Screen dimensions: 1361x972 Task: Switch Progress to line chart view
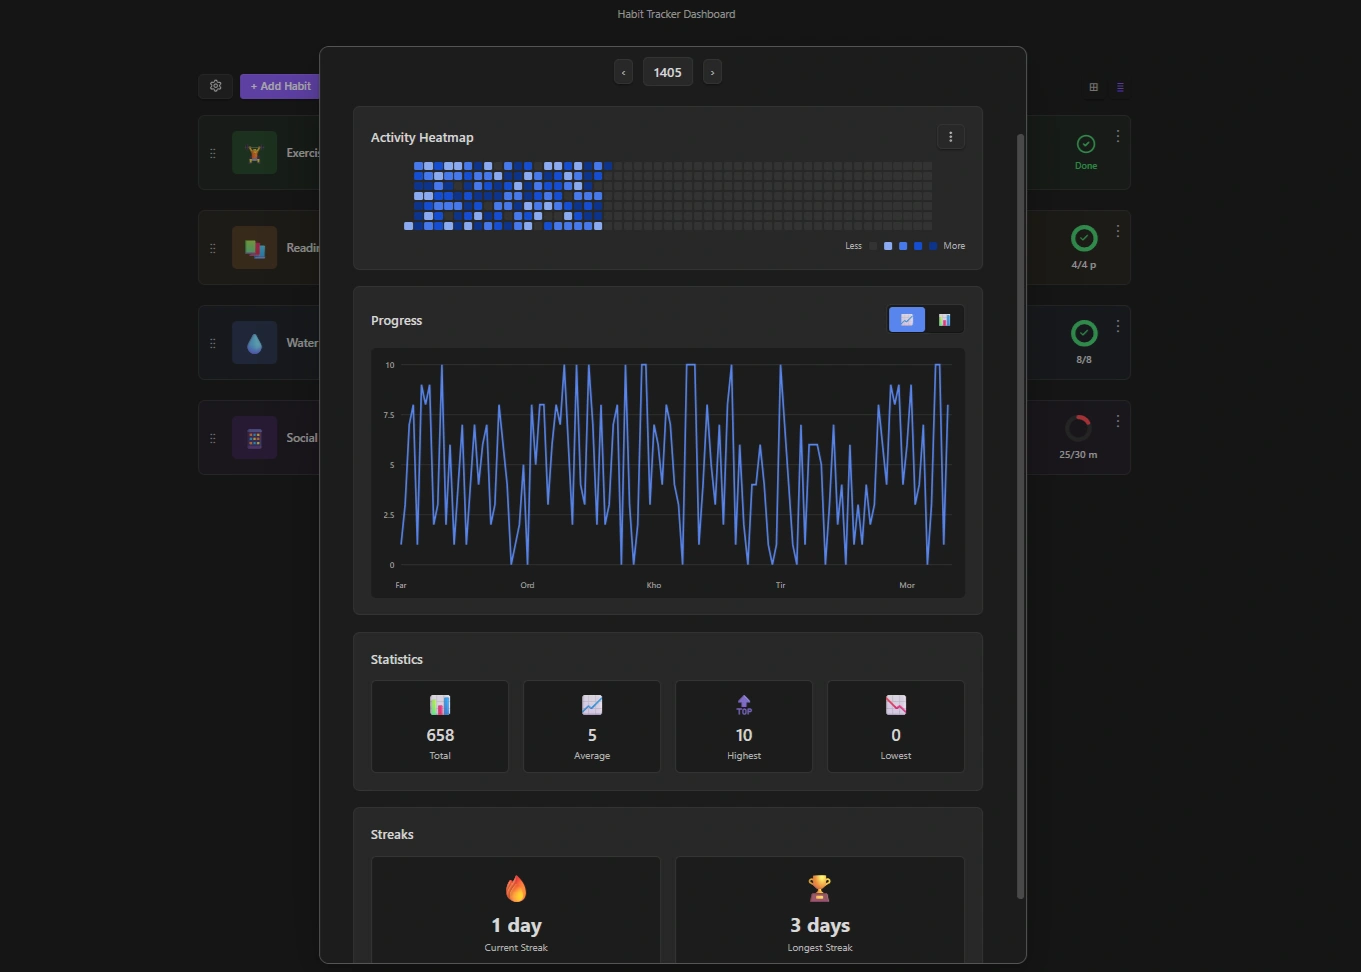[907, 320]
